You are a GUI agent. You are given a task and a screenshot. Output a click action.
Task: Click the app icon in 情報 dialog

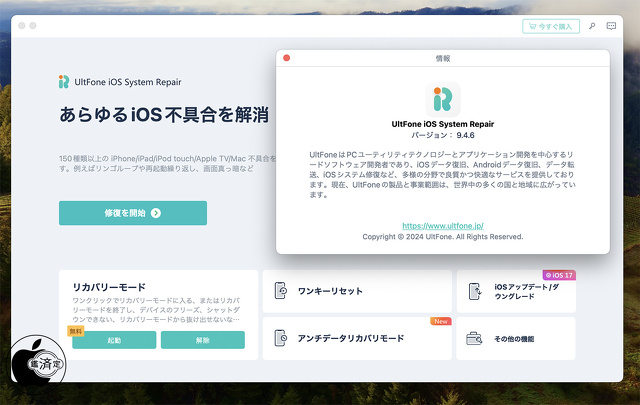click(x=443, y=100)
